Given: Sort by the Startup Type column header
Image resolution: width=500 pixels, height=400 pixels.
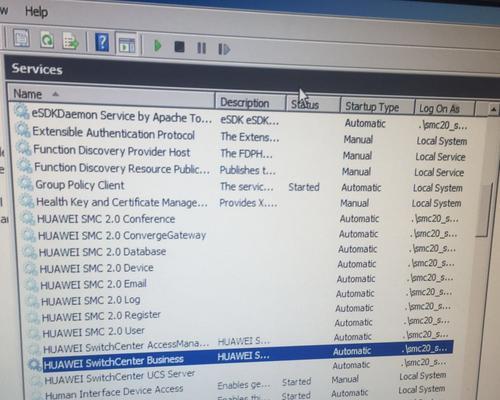Looking at the screenshot, I should click(377, 107).
